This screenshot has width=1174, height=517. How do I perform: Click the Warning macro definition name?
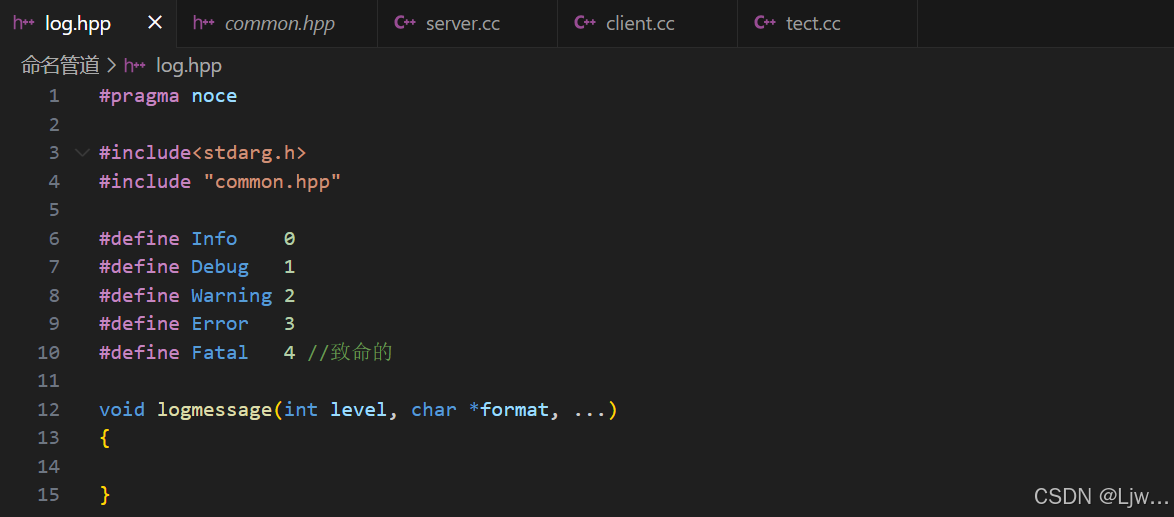(232, 296)
